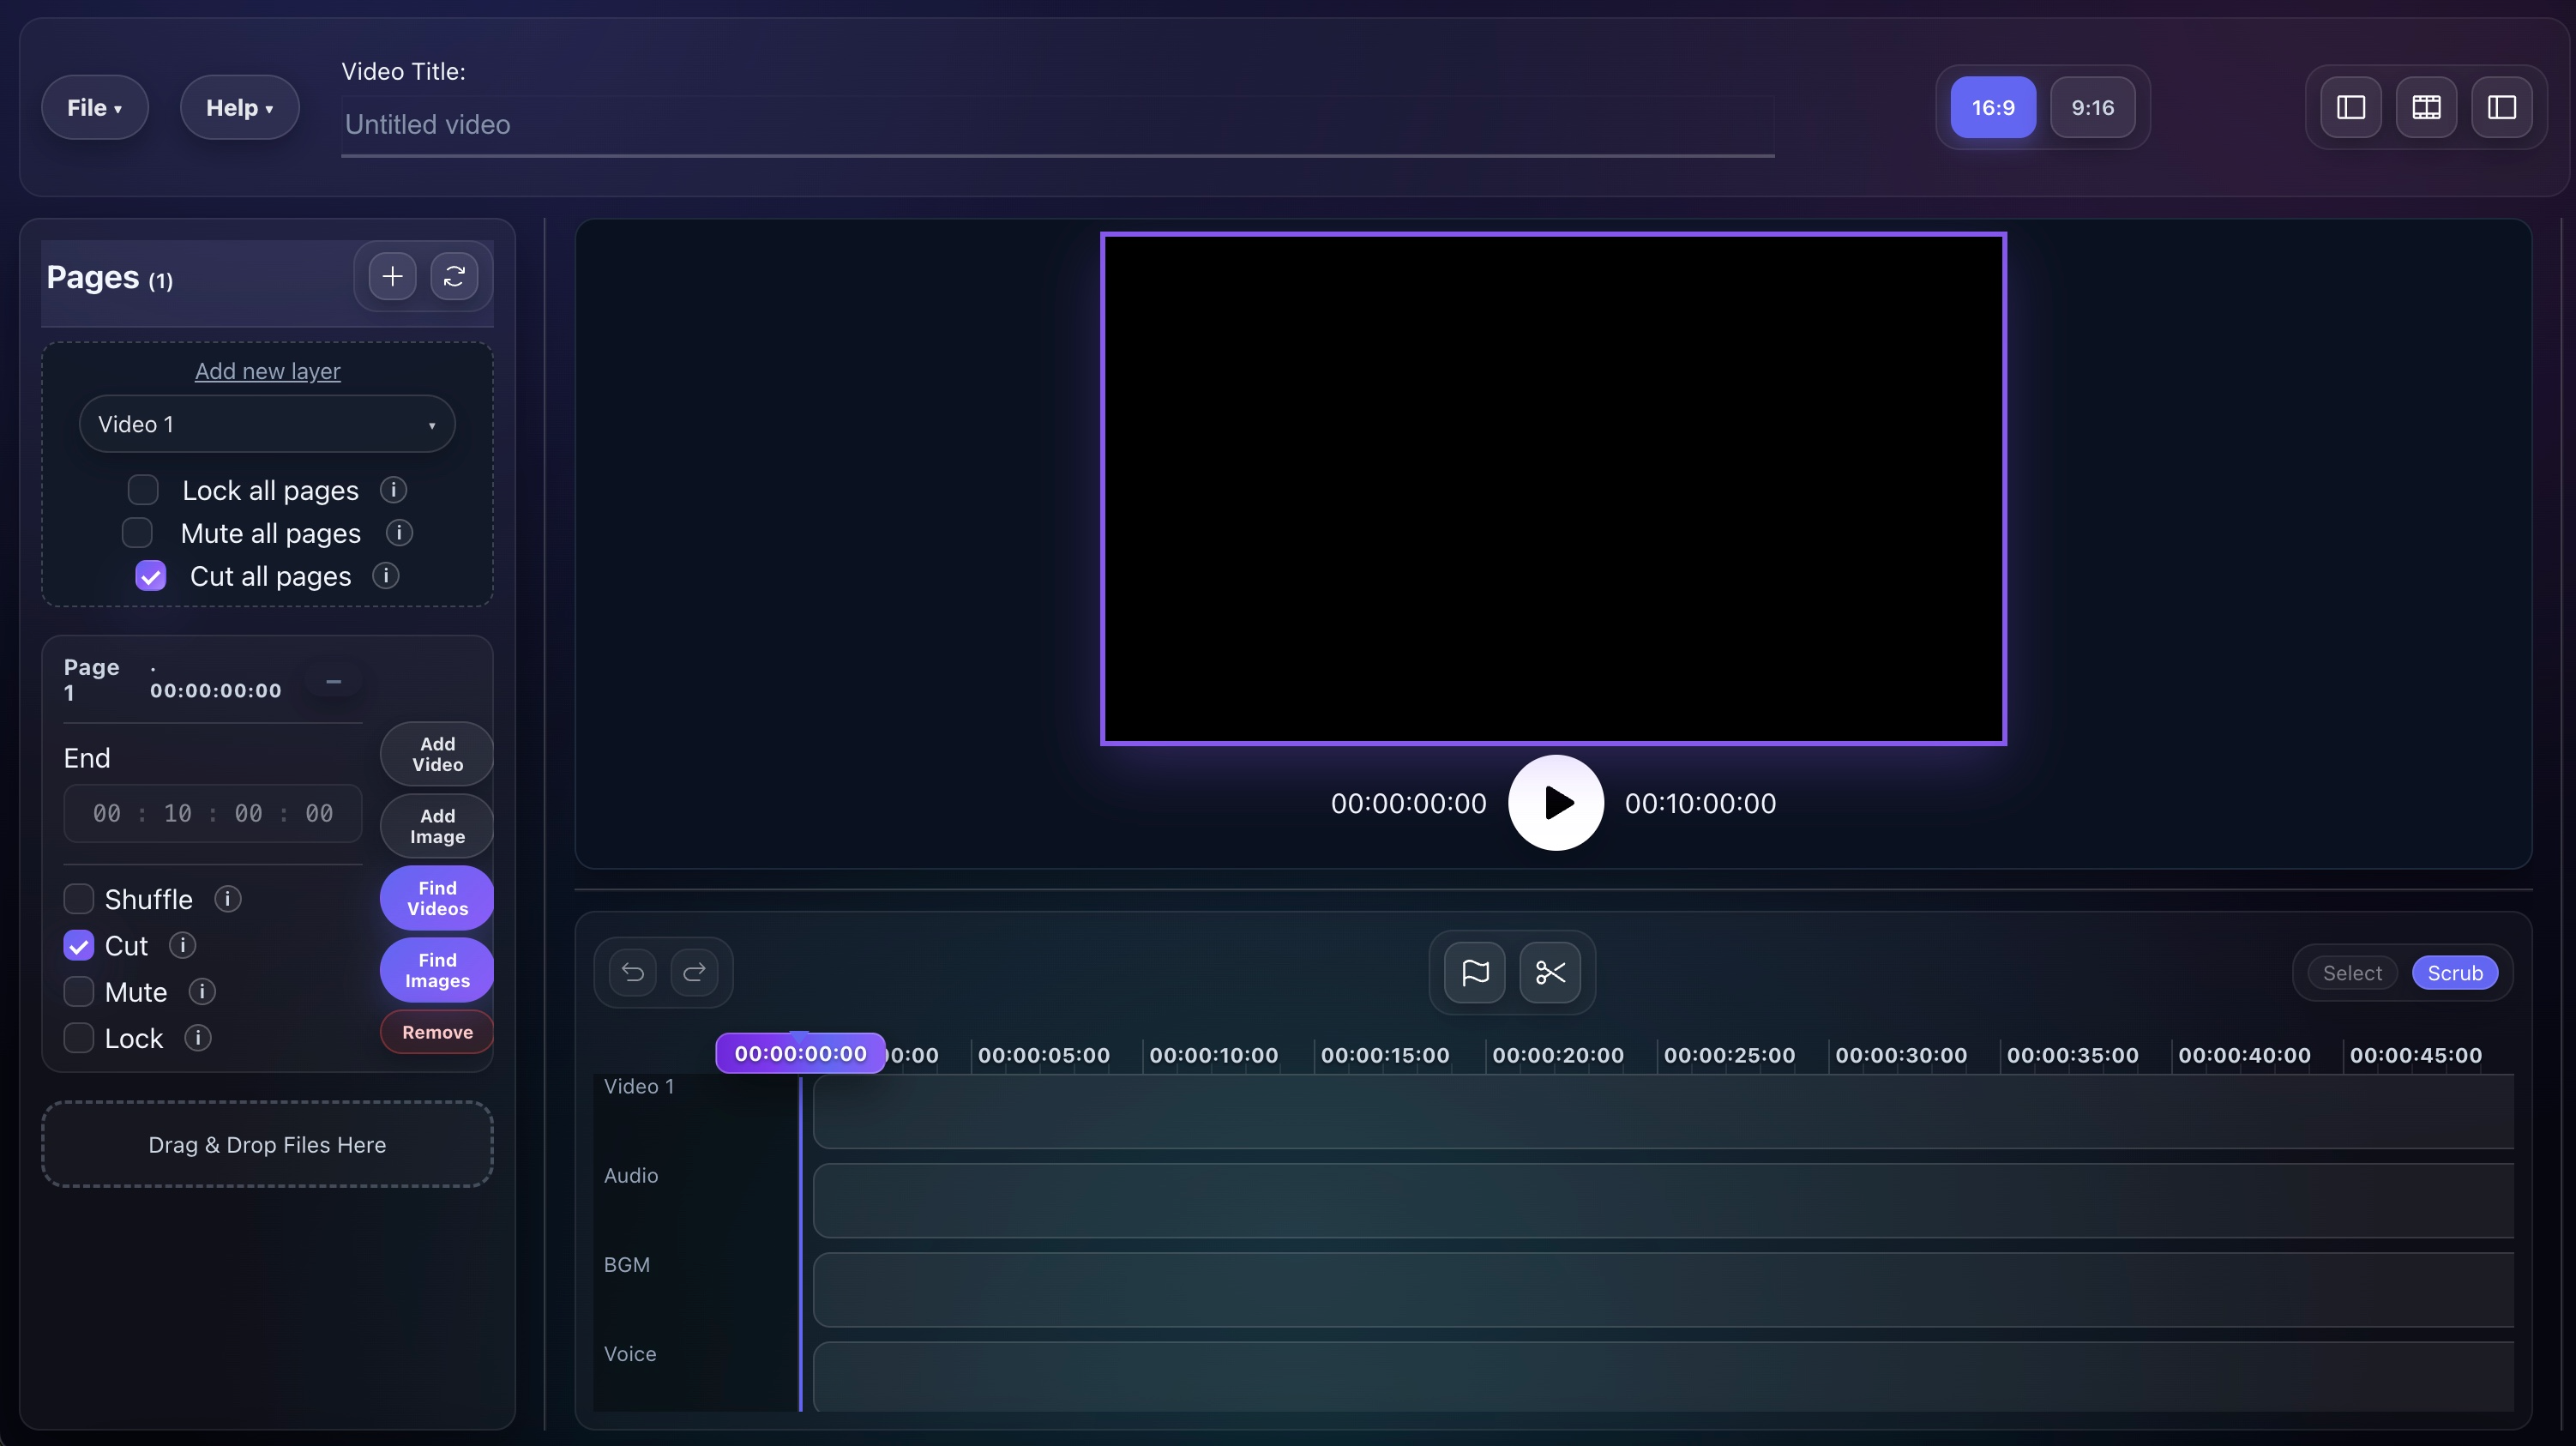The image size is (2576, 1446).
Task: Uncheck Cut for Page 1
Action: click(x=79, y=945)
